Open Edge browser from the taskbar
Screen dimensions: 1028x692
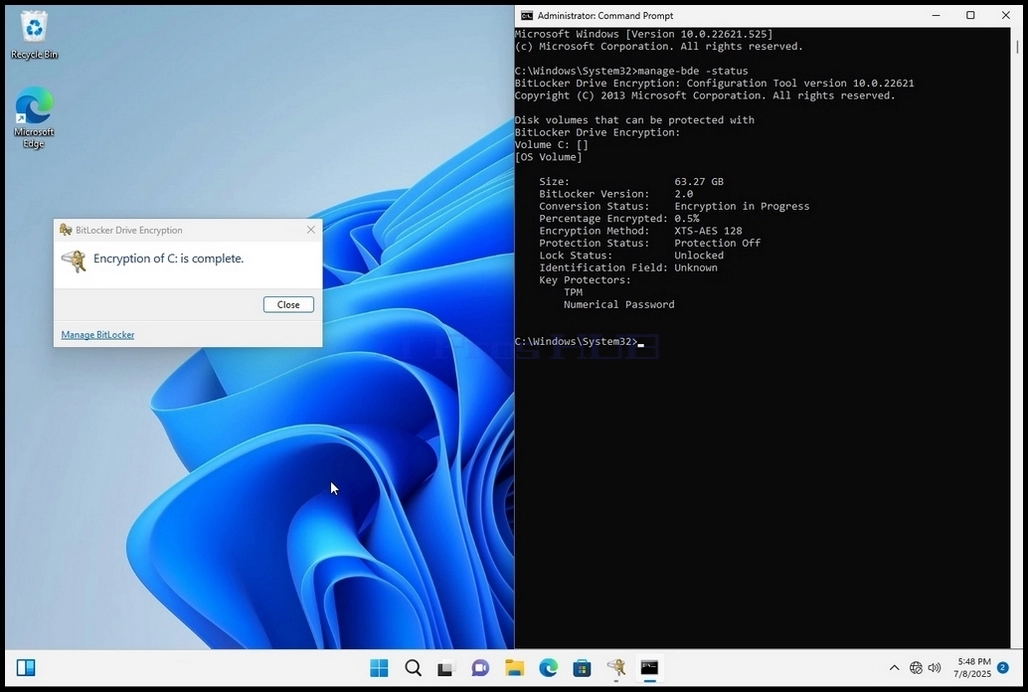point(548,668)
